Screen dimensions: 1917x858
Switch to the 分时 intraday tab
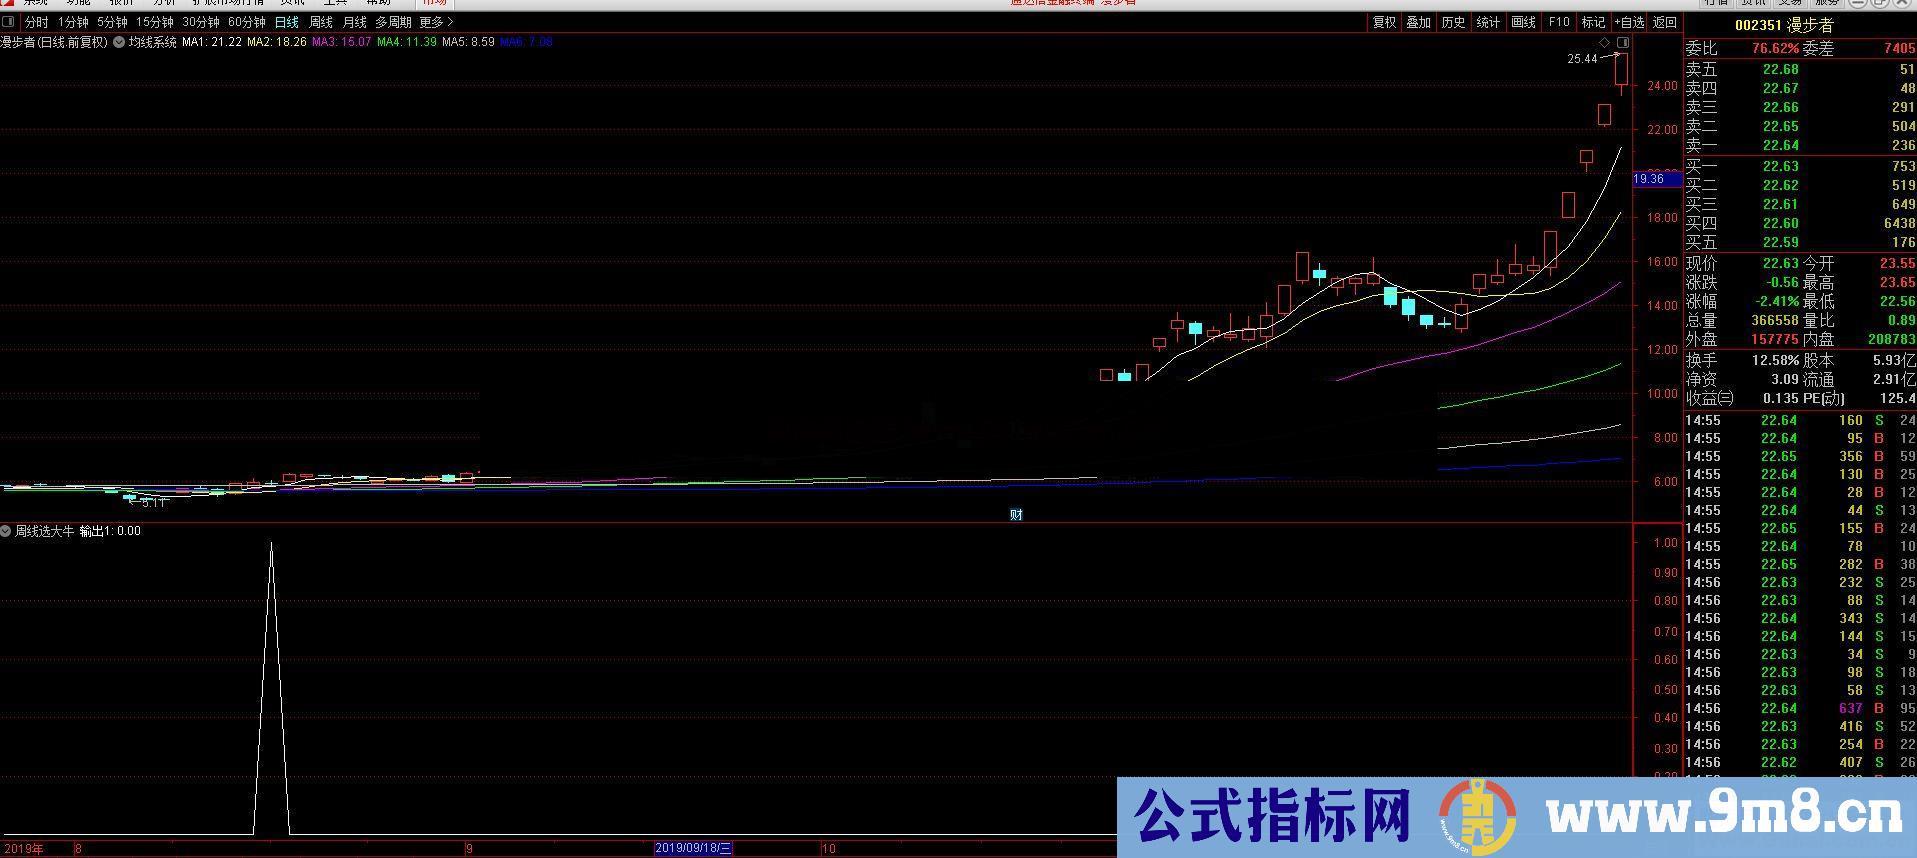click(36, 22)
